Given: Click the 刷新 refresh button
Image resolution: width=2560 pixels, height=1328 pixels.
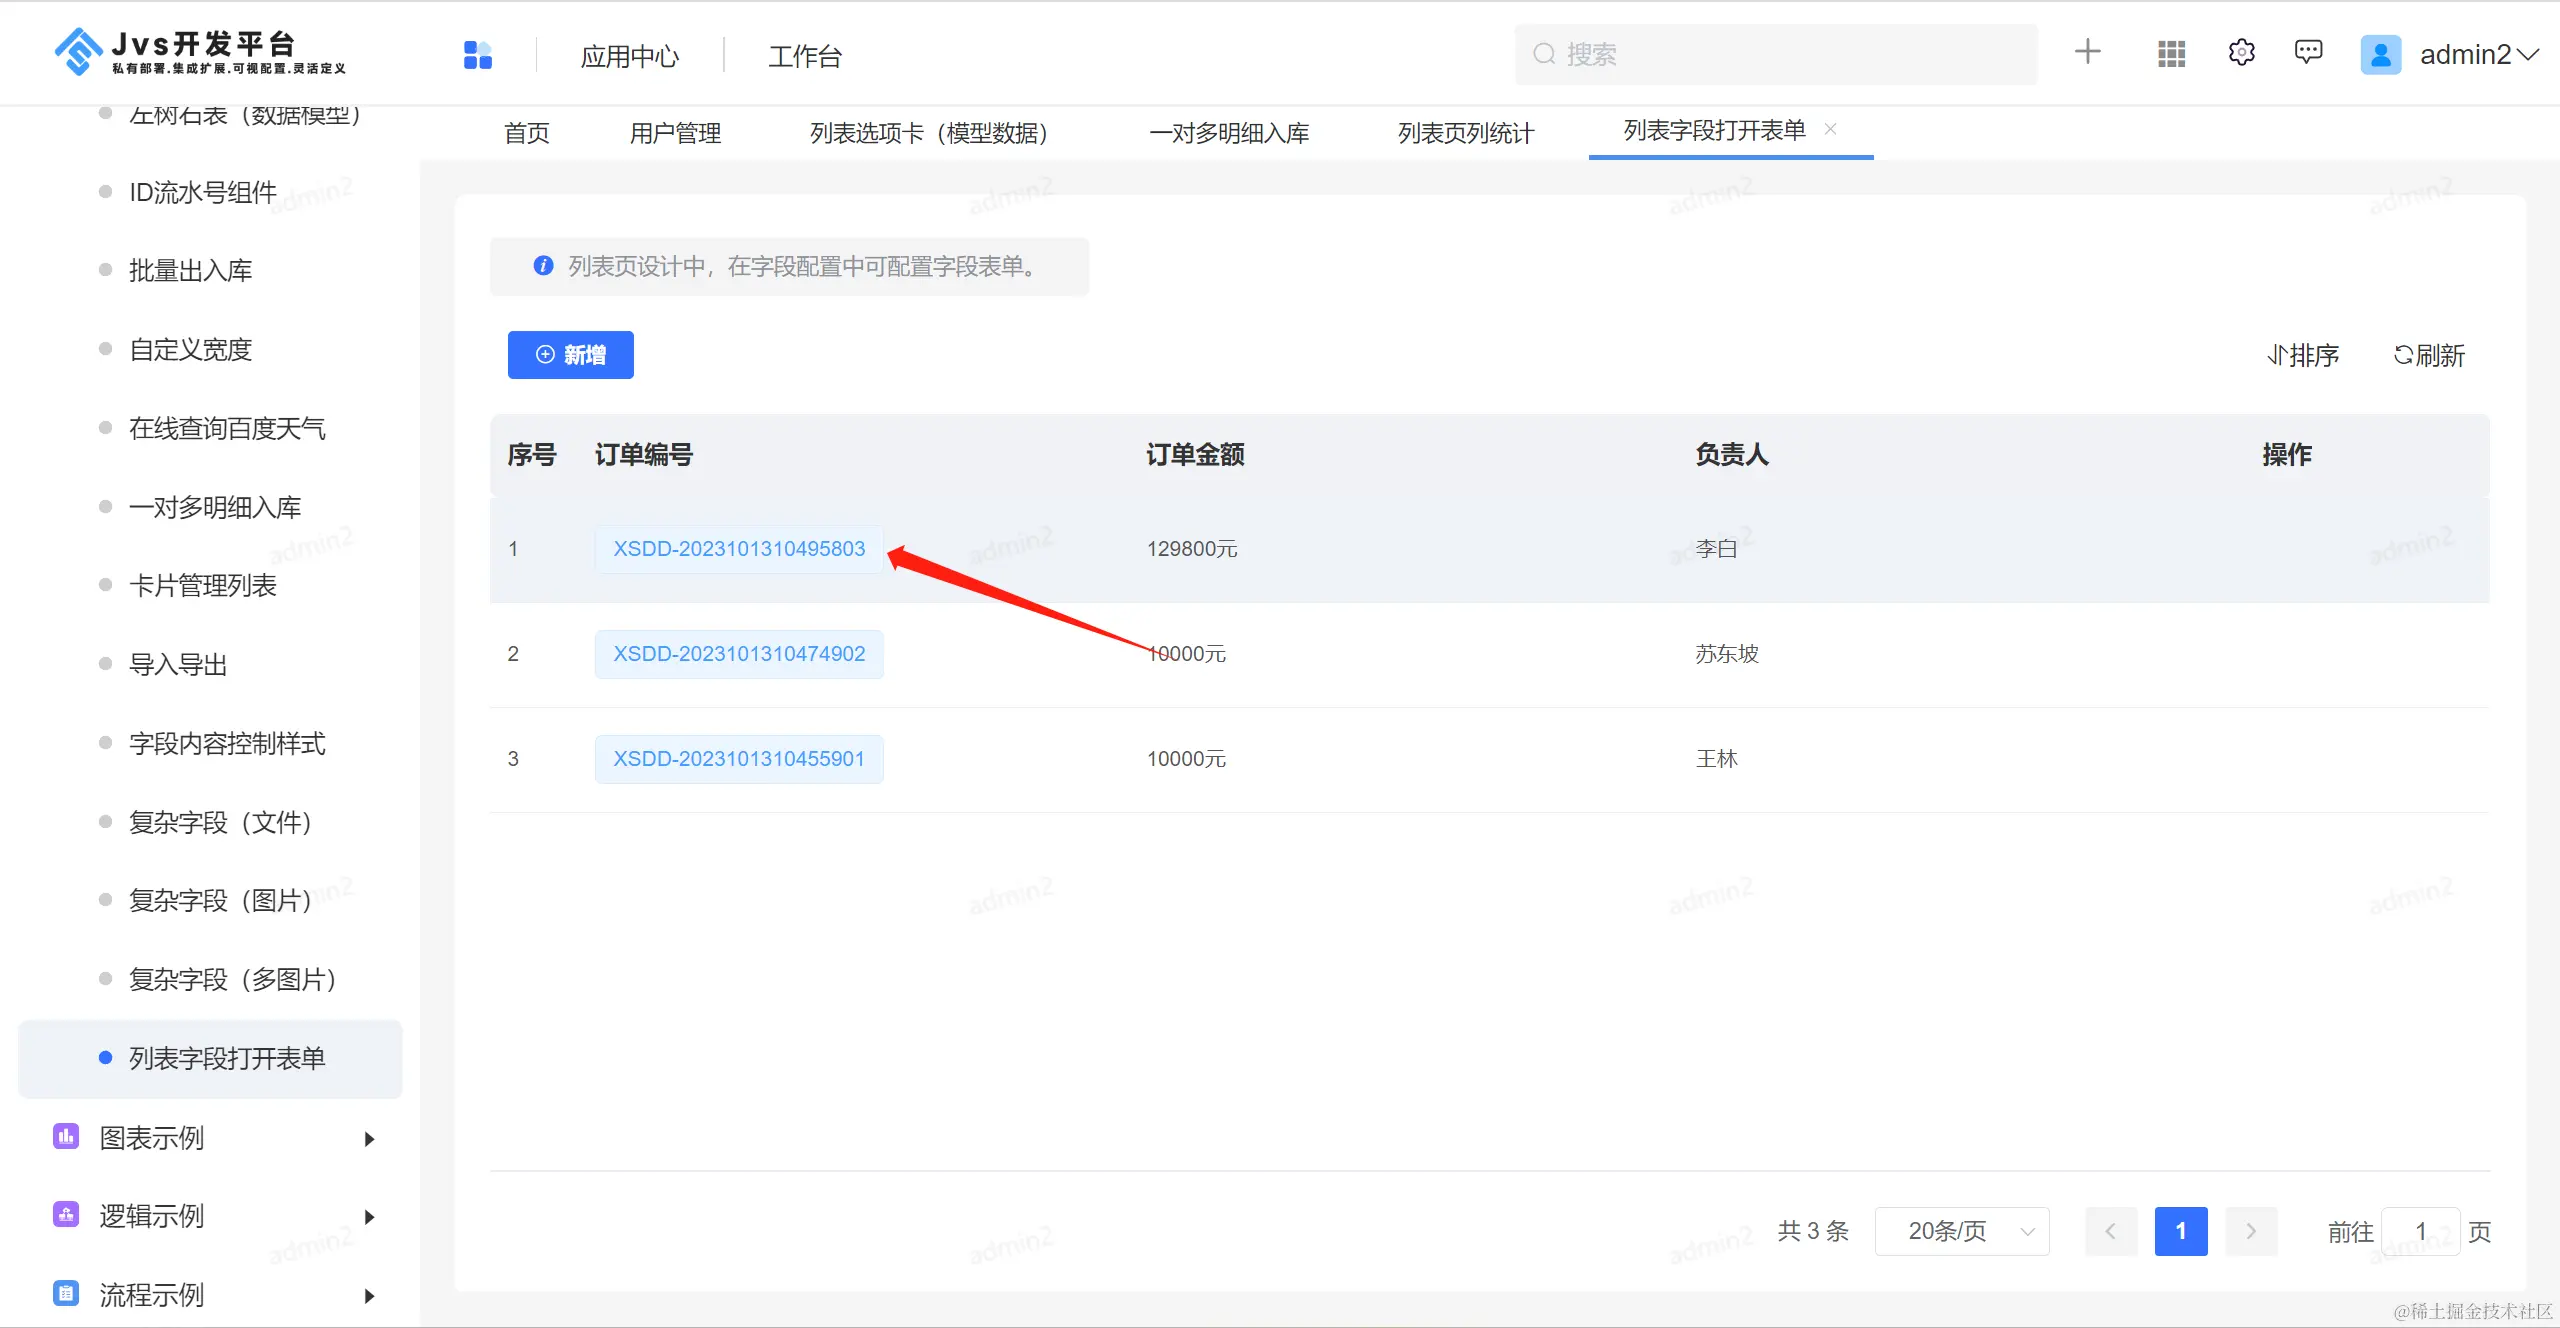Looking at the screenshot, I should pos(2429,355).
